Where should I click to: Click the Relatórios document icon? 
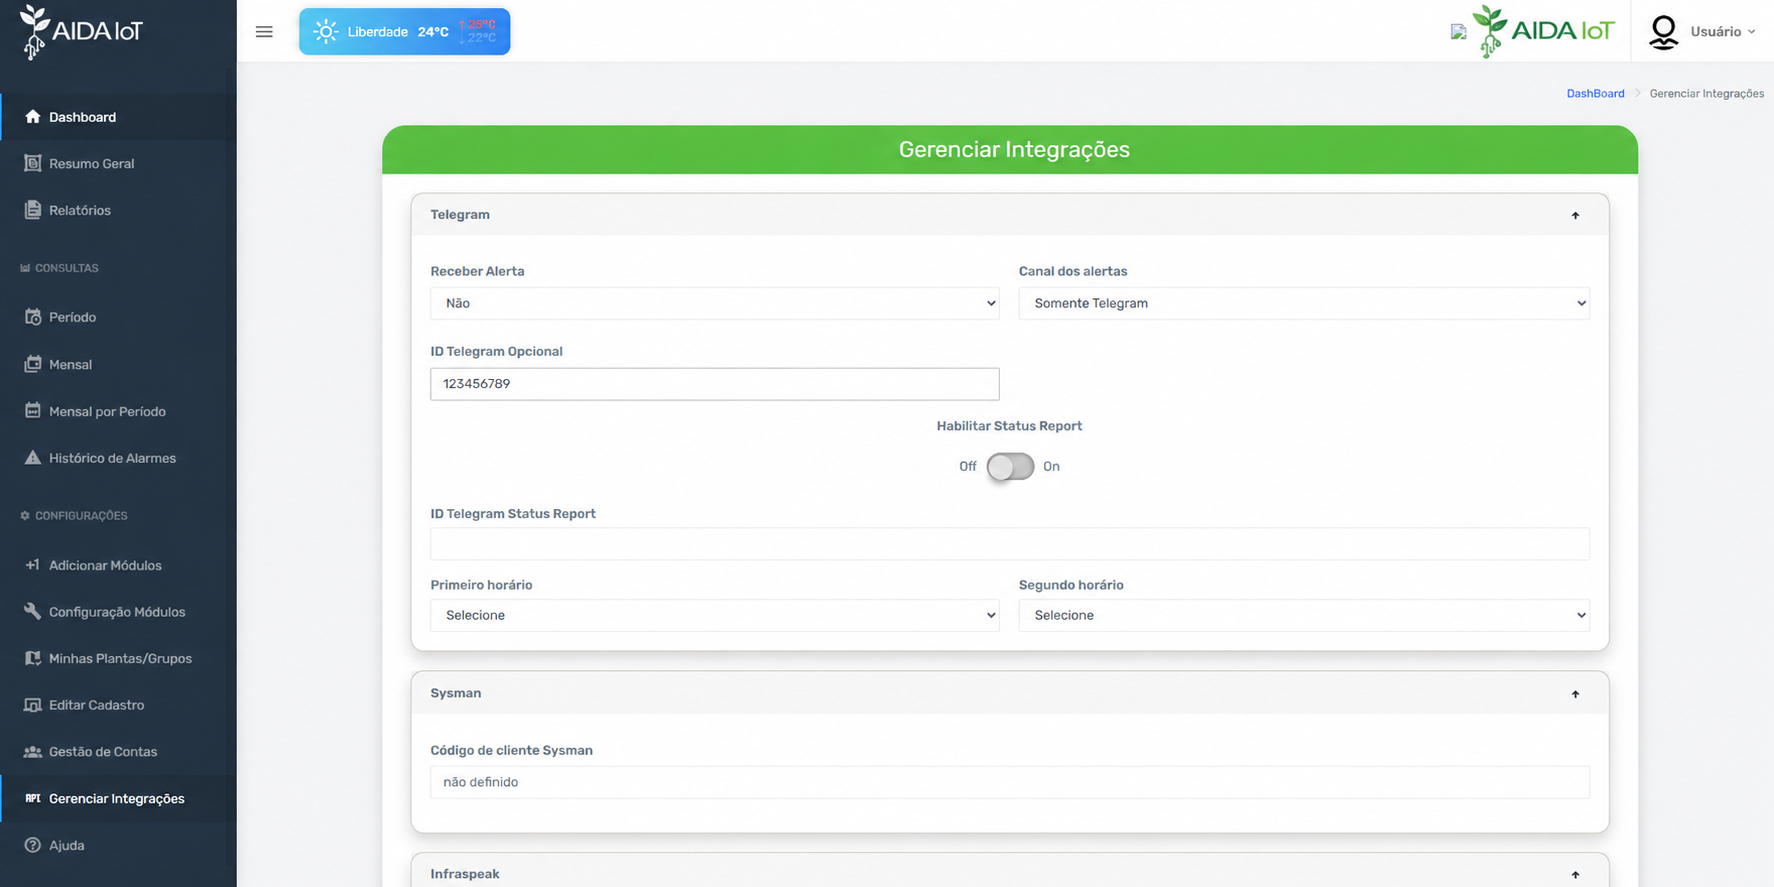tap(33, 210)
